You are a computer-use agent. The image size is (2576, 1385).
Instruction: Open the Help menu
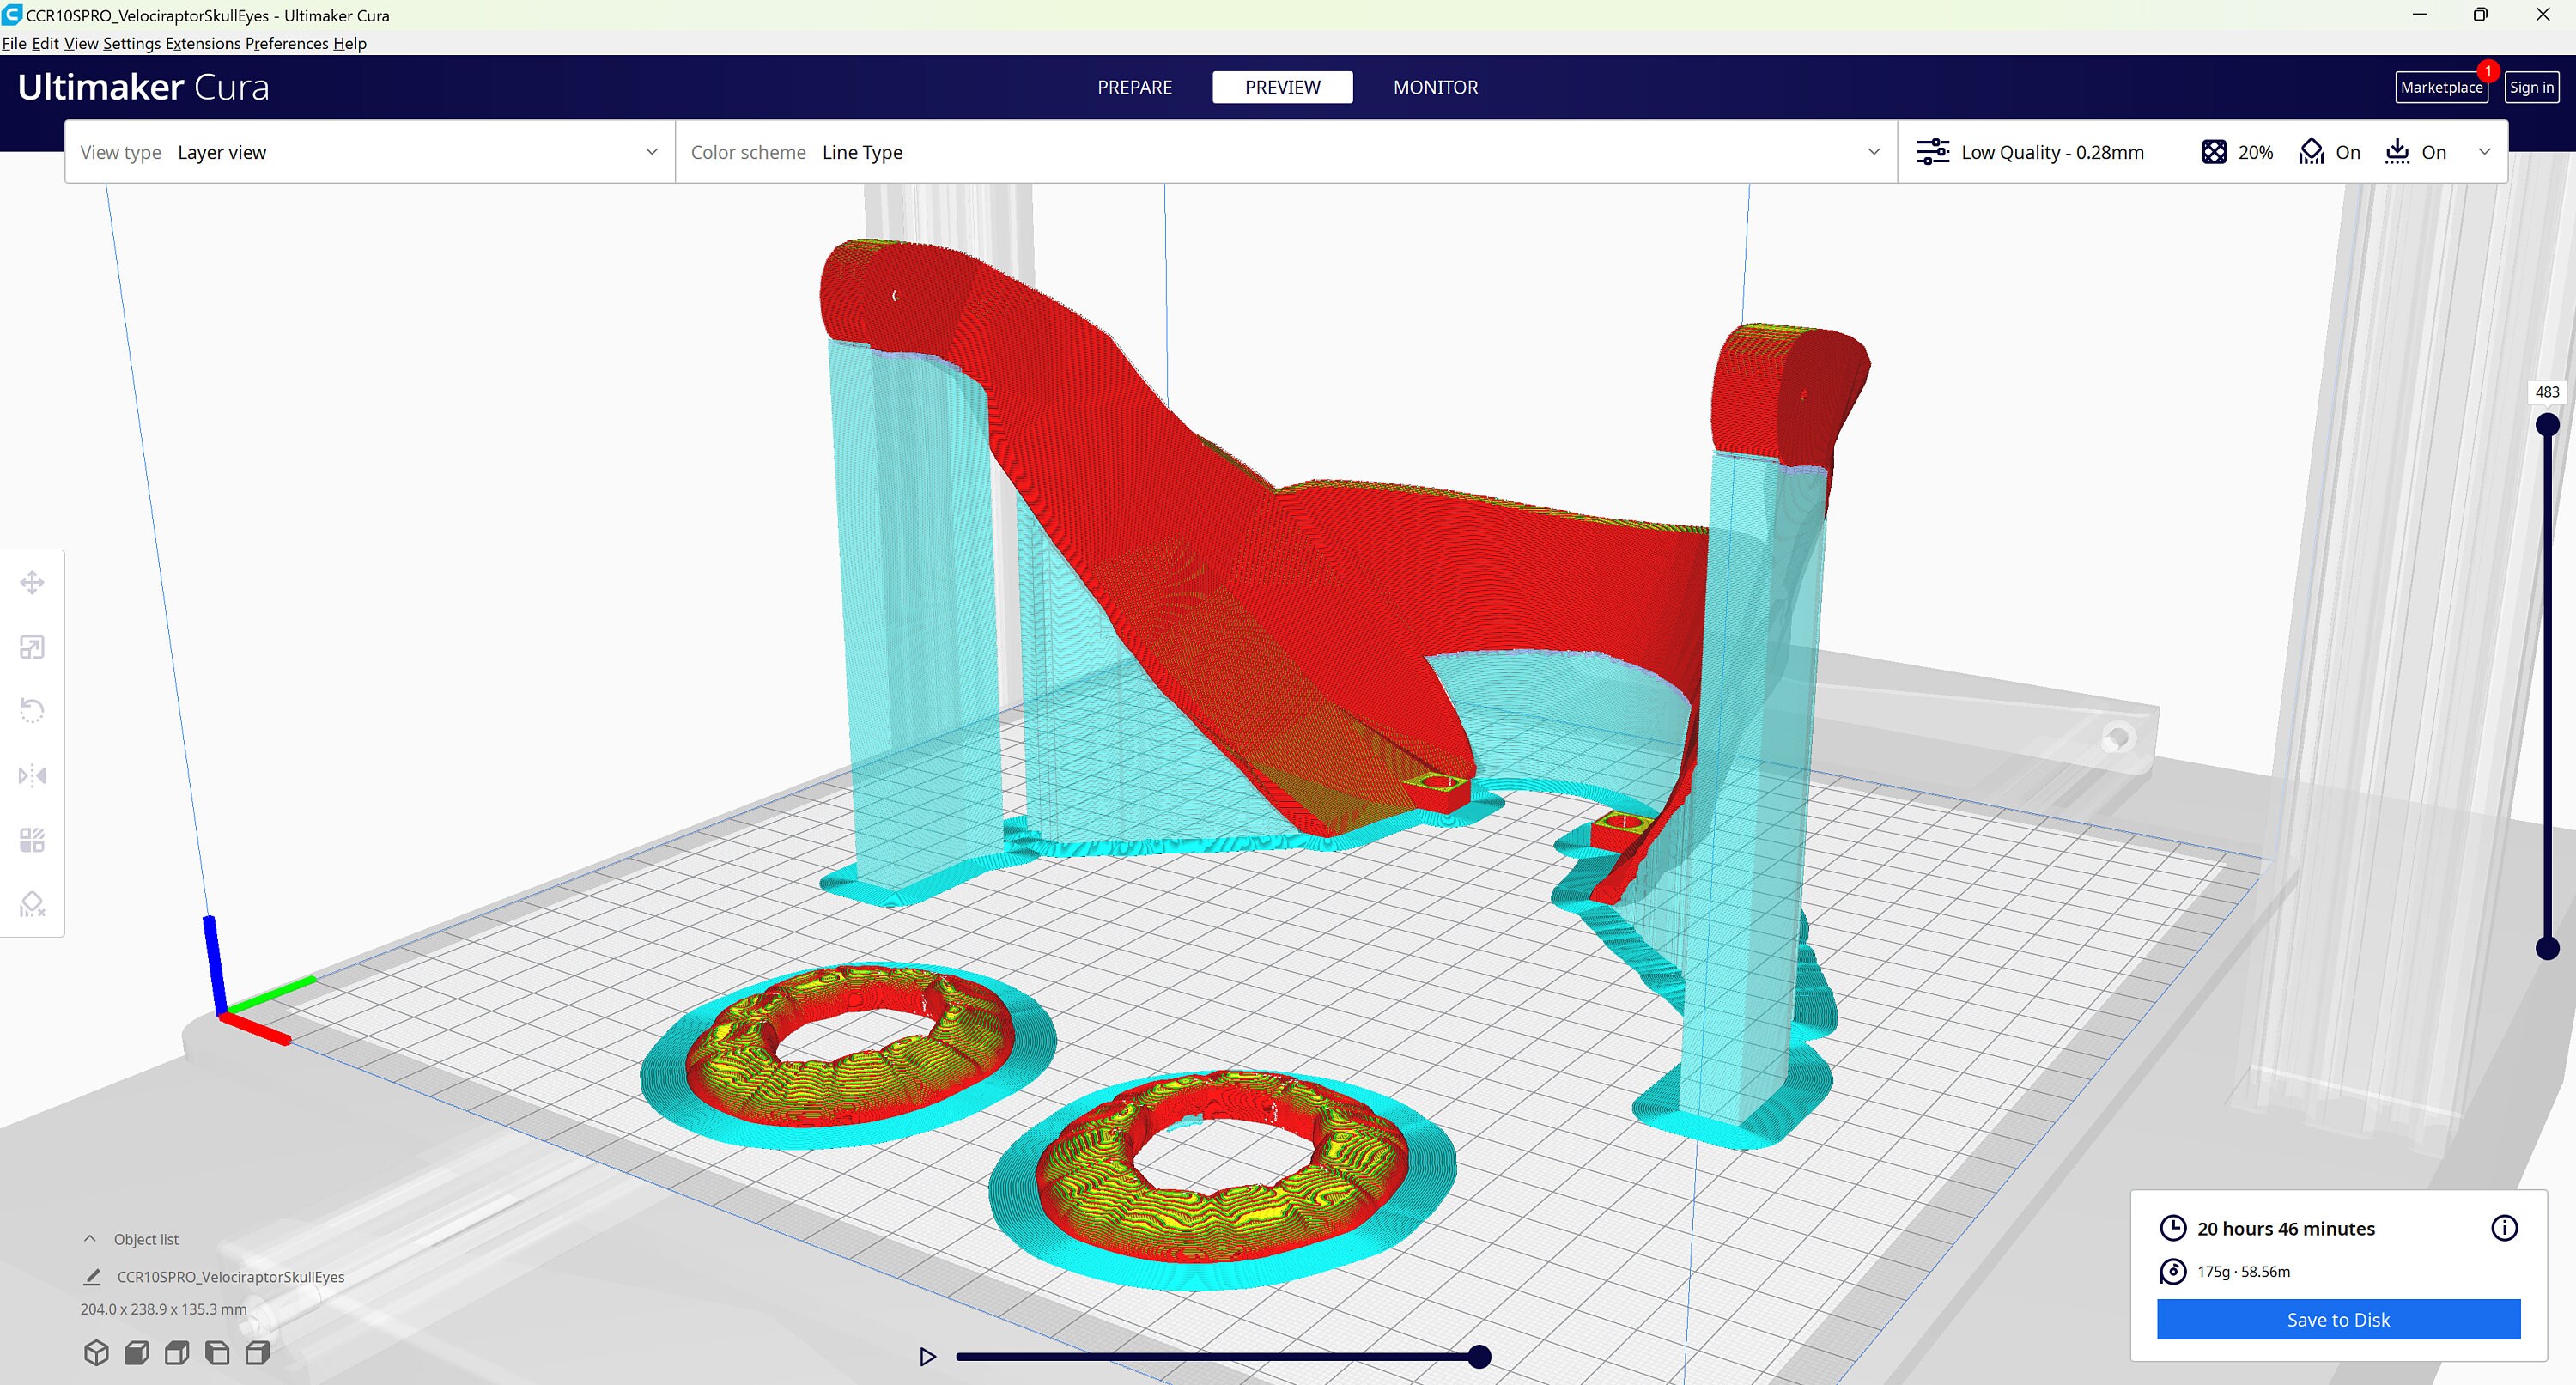(350, 43)
